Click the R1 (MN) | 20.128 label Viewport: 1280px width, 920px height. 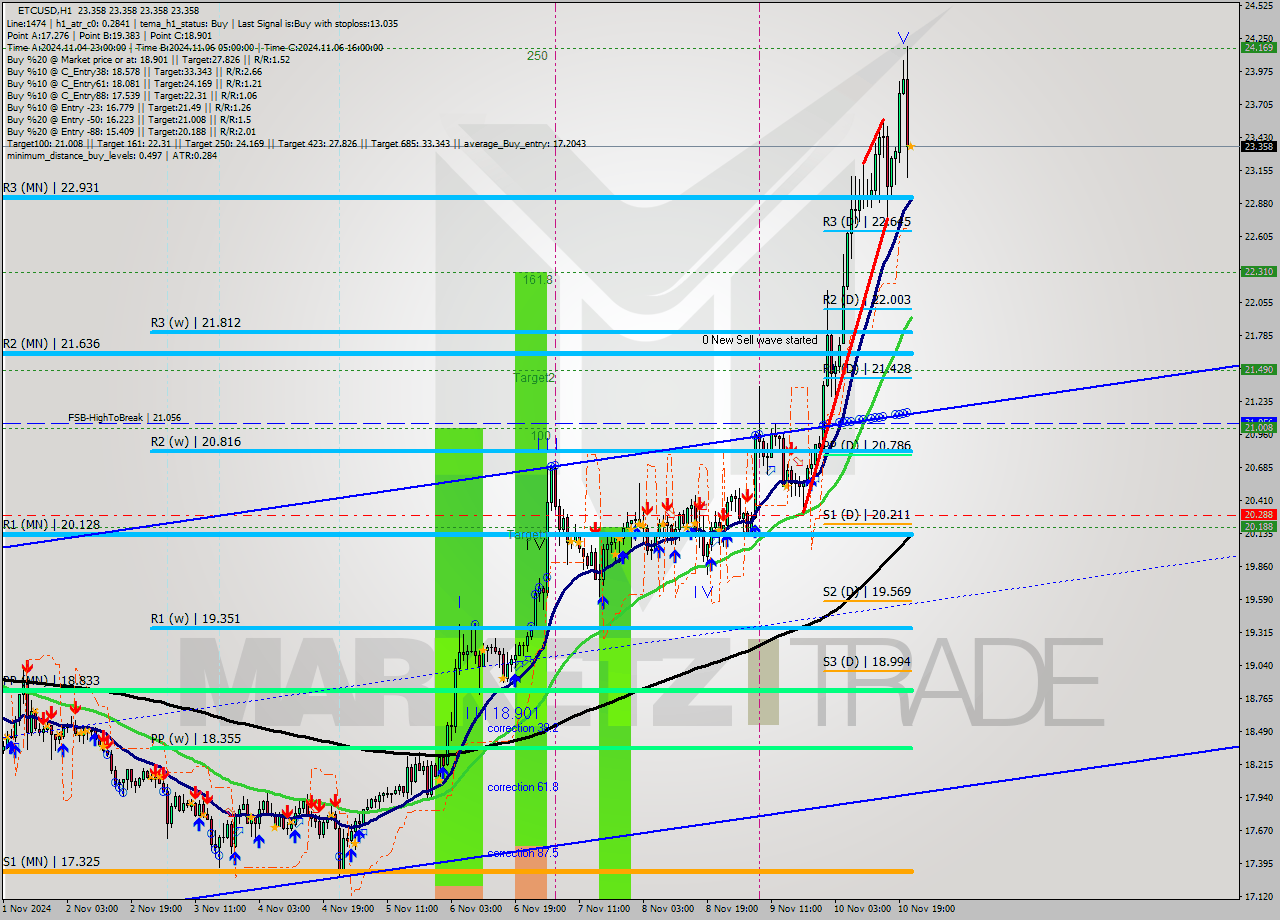pyautogui.click(x=52, y=524)
